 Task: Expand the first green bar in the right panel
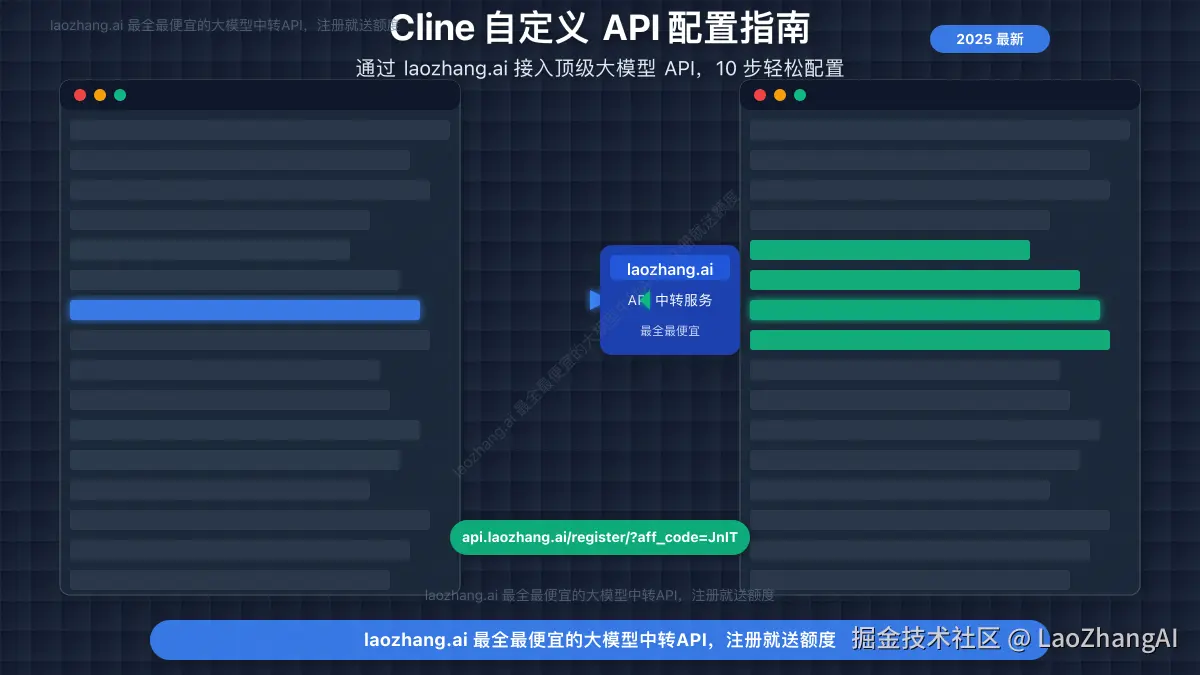point(889,250)
